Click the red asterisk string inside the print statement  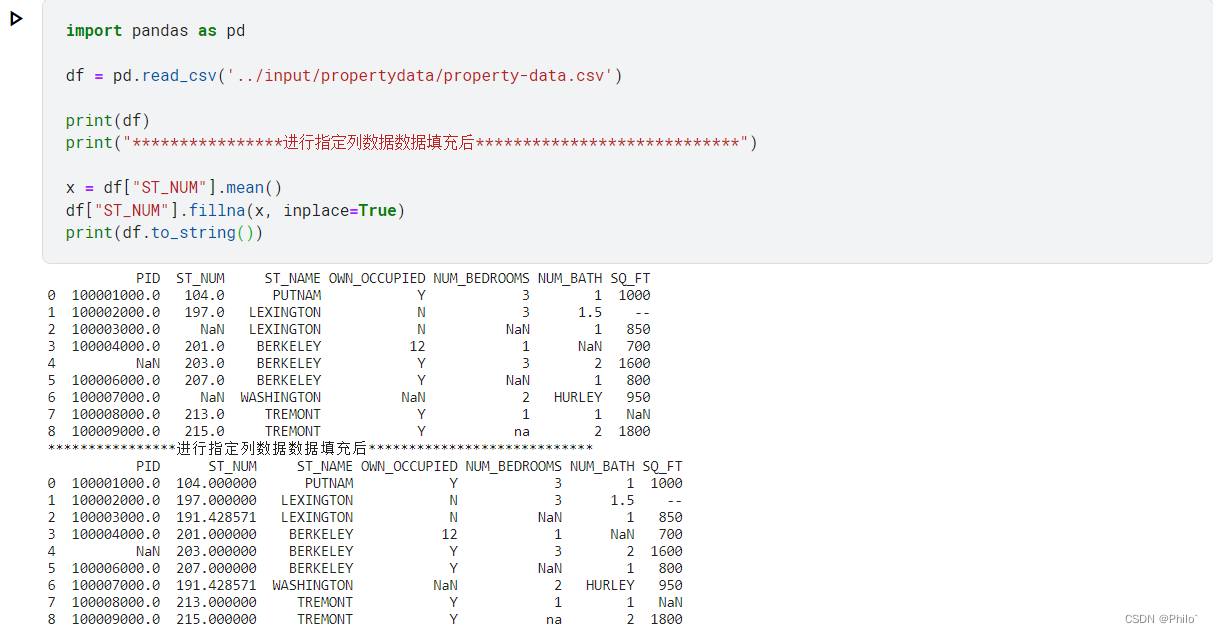(435, 143)
